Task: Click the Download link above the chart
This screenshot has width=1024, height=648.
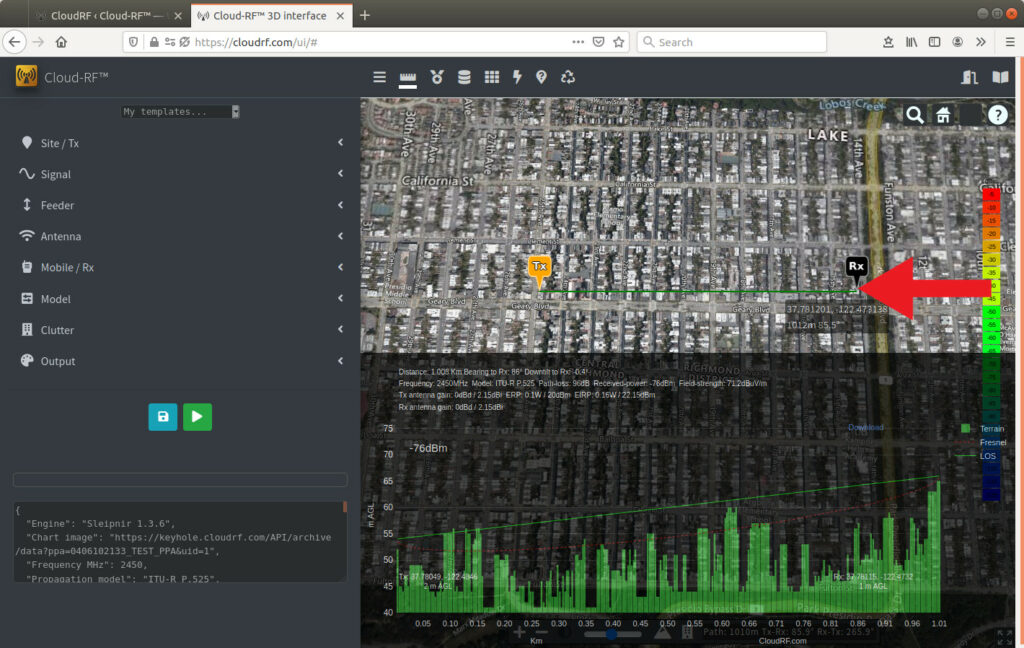Action: pyautogui.click(x=865, y=427)
